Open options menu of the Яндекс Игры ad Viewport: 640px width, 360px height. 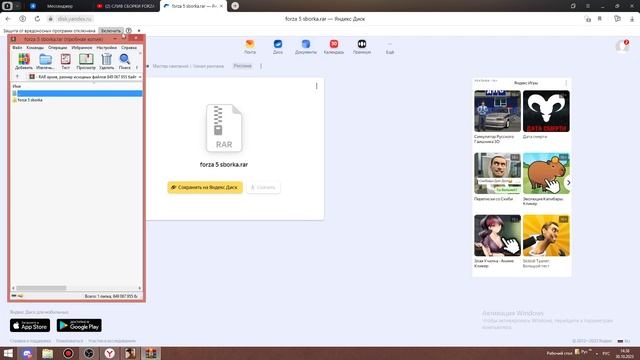[566, 83]
